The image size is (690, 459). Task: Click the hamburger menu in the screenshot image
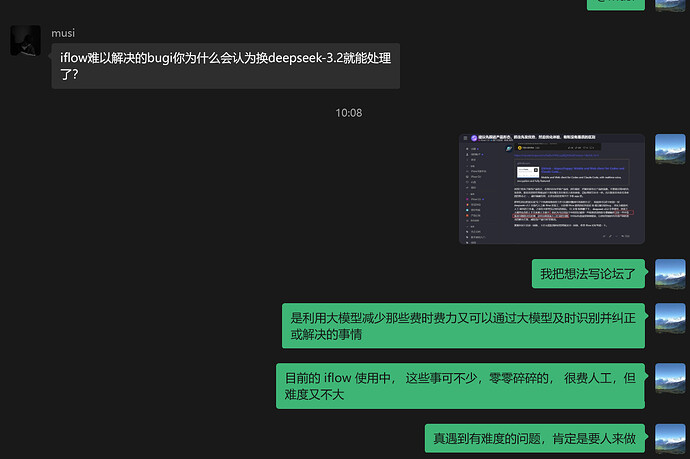466,138
